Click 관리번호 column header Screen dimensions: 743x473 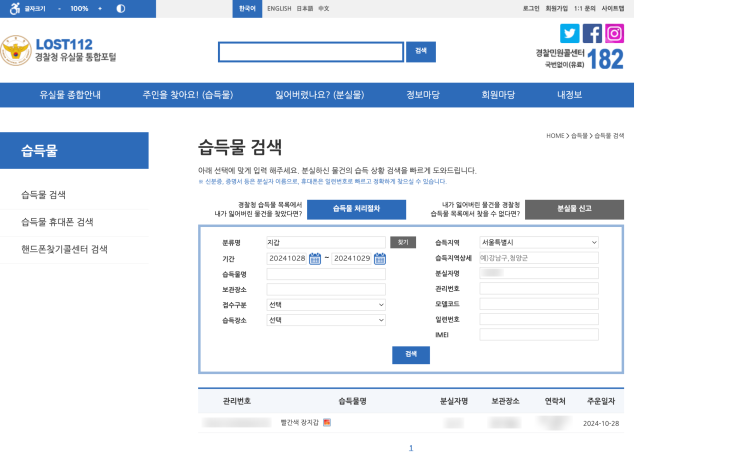click(x=236, y=401)
